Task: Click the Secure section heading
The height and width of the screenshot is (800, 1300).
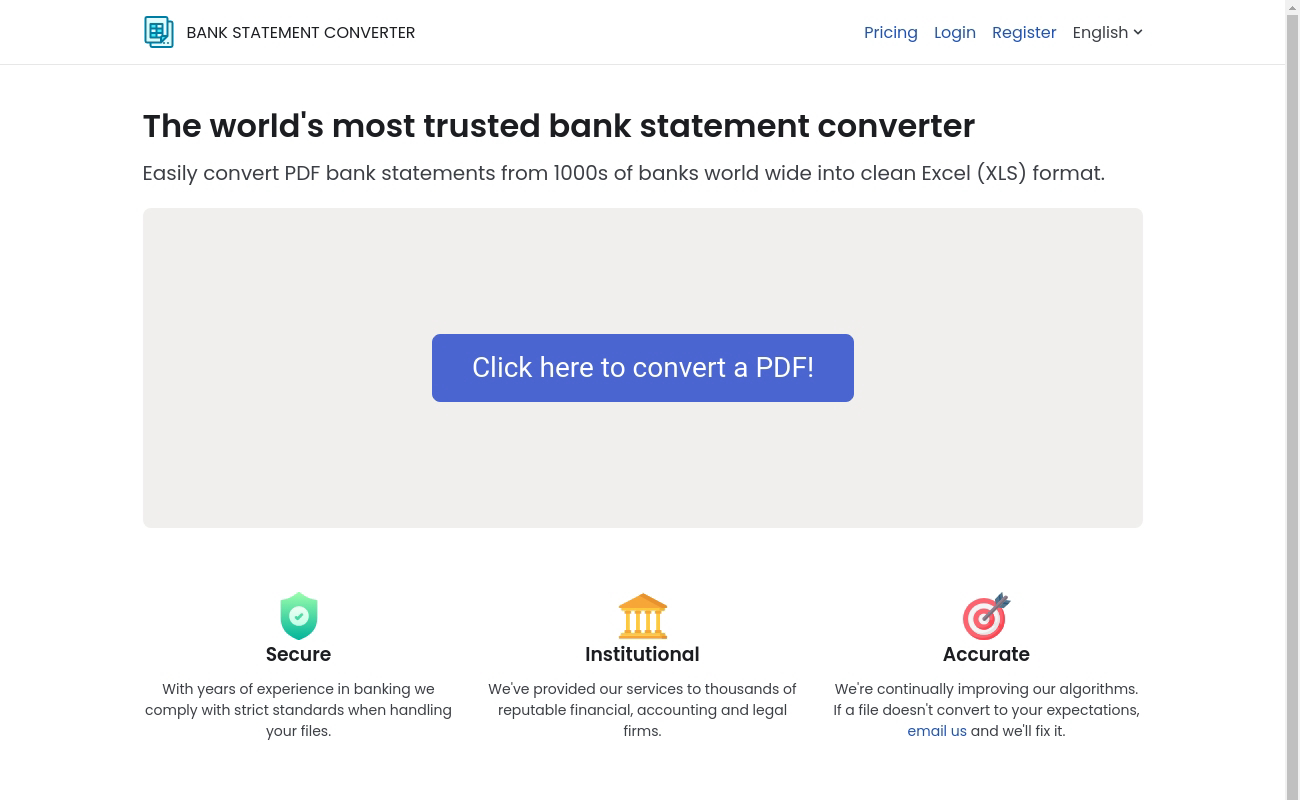Action: tap(298, 654)
